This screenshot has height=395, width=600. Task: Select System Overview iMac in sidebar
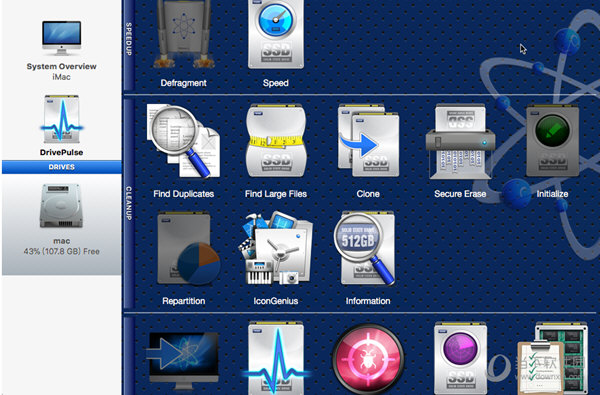(x=62, y=51)
